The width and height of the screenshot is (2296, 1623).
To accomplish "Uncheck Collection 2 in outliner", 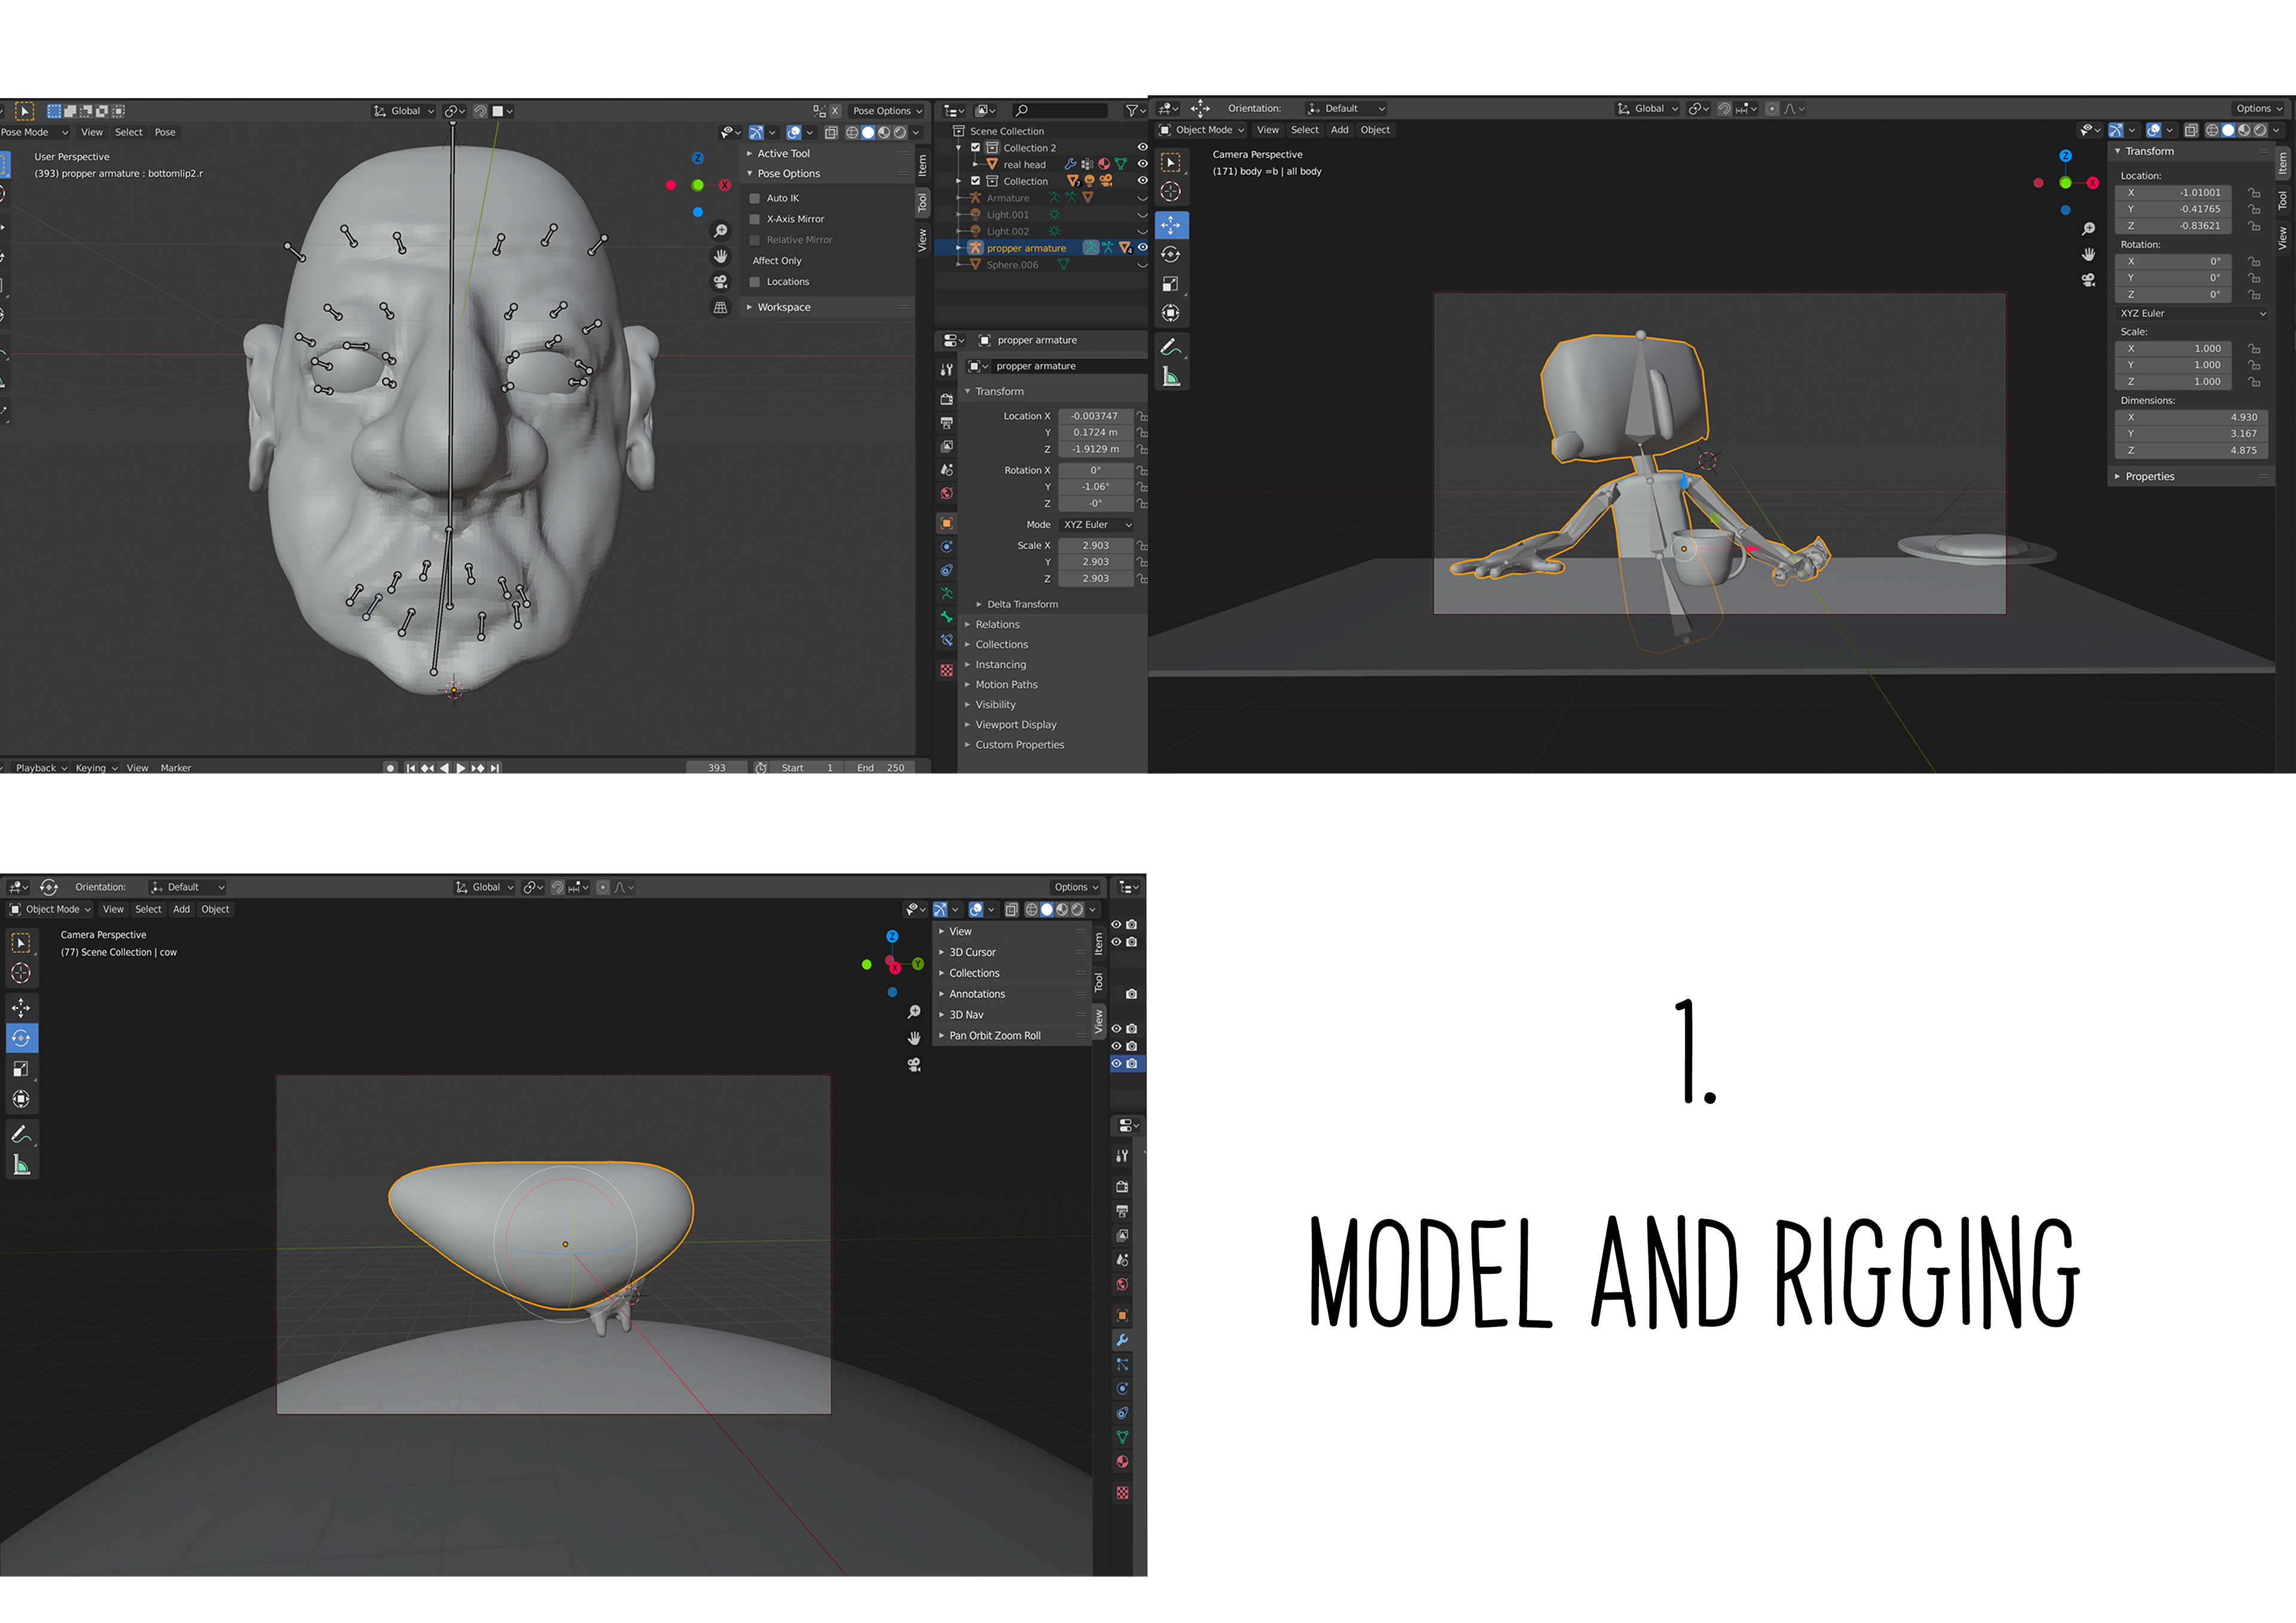I will tap(976, 148).
